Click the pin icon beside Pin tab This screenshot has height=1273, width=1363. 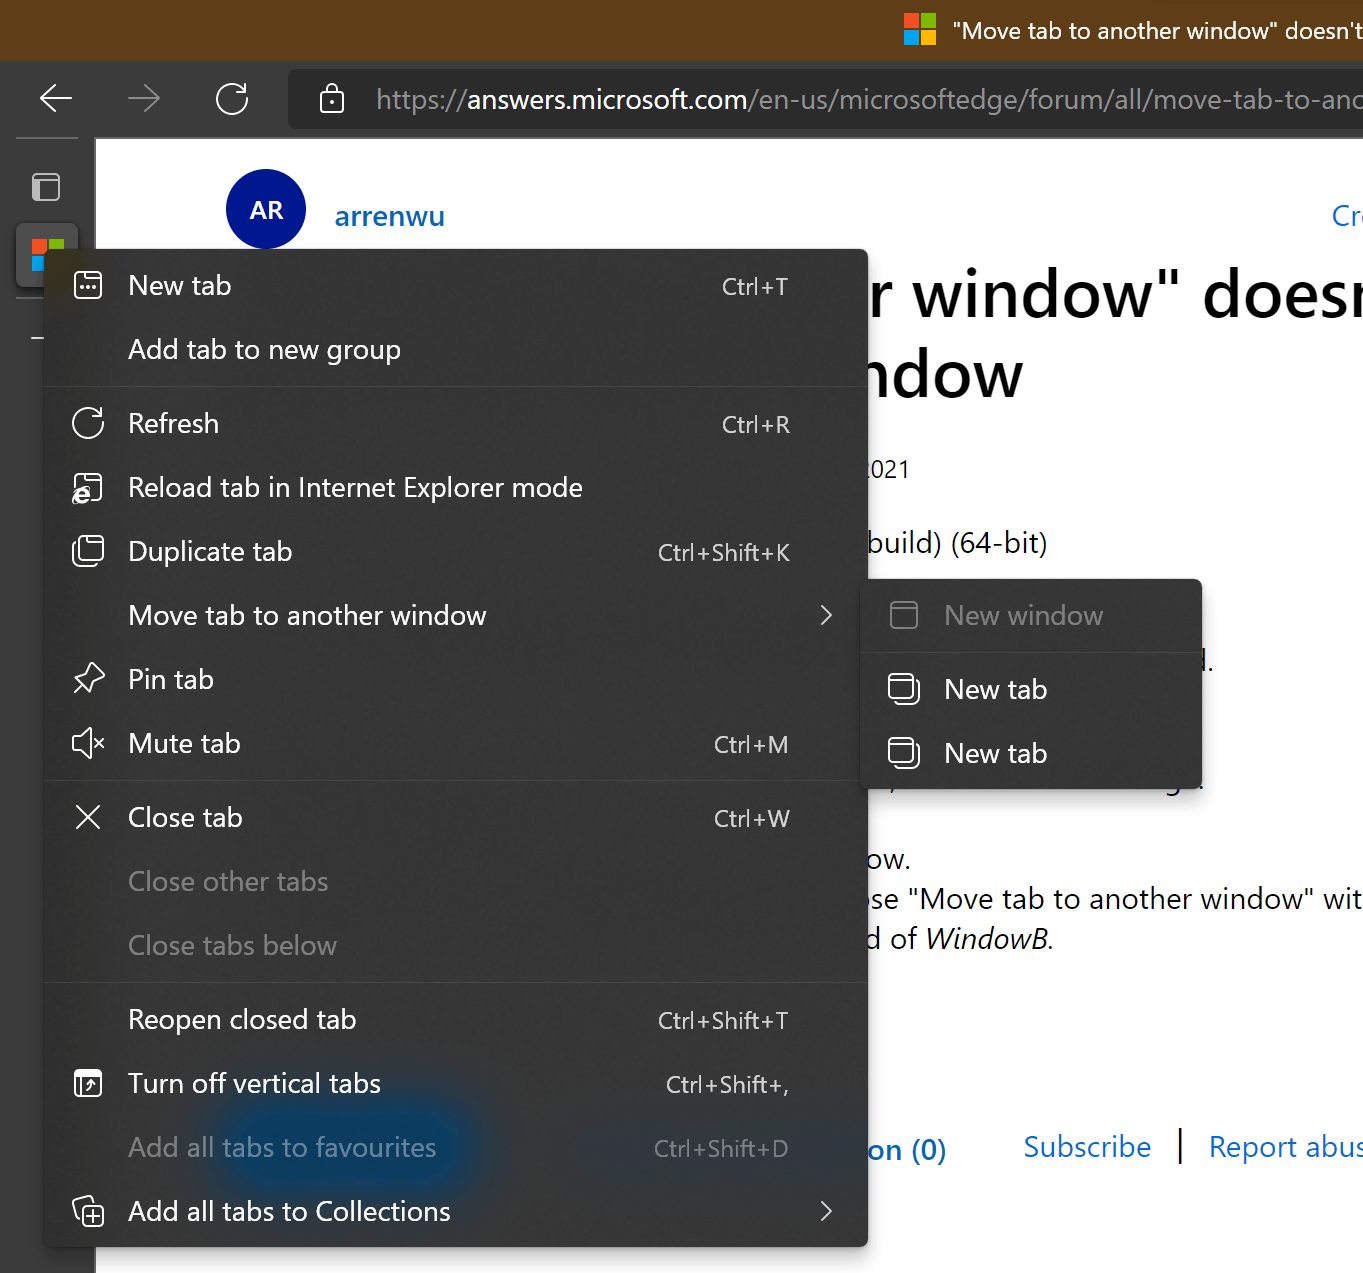coord(88,679)
